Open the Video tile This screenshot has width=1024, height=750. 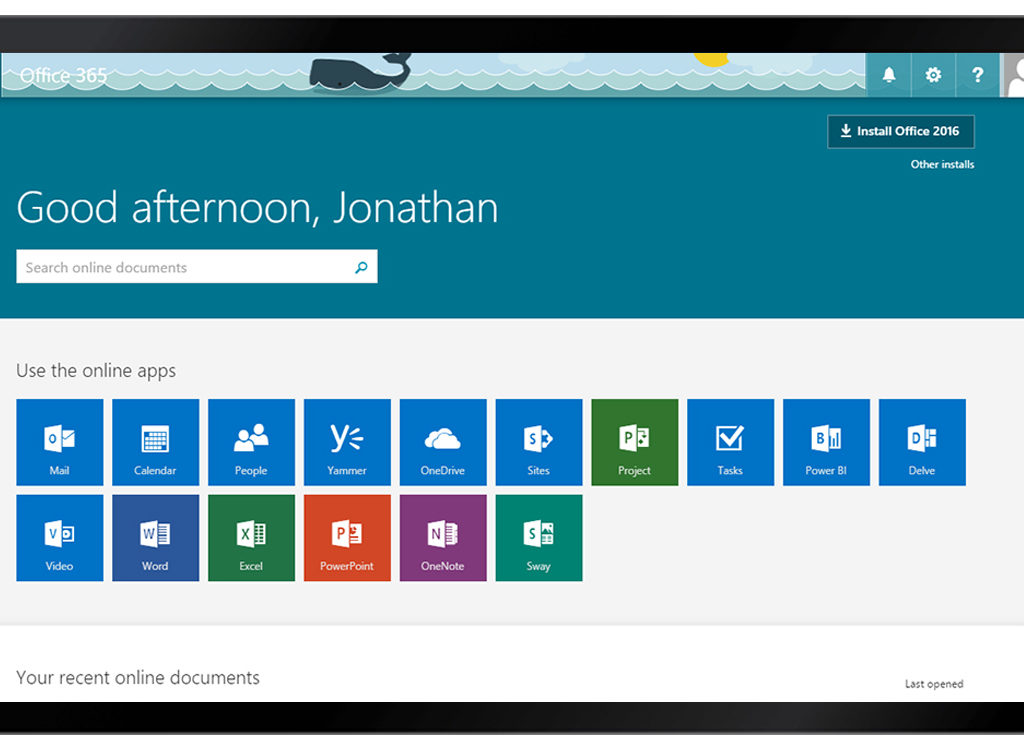(x=59, y=538)
